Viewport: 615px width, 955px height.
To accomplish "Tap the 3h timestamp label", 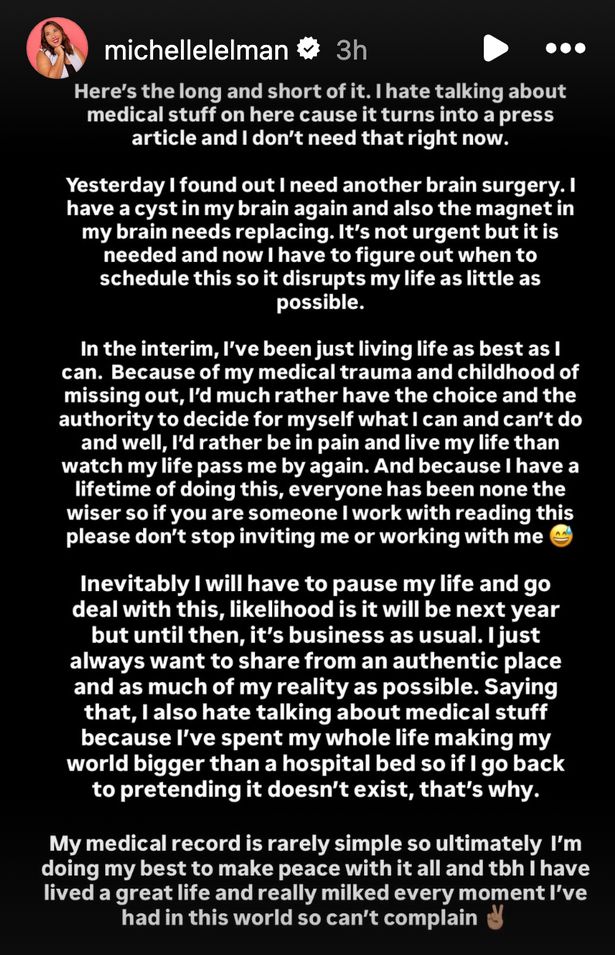I will click(351, 46).
